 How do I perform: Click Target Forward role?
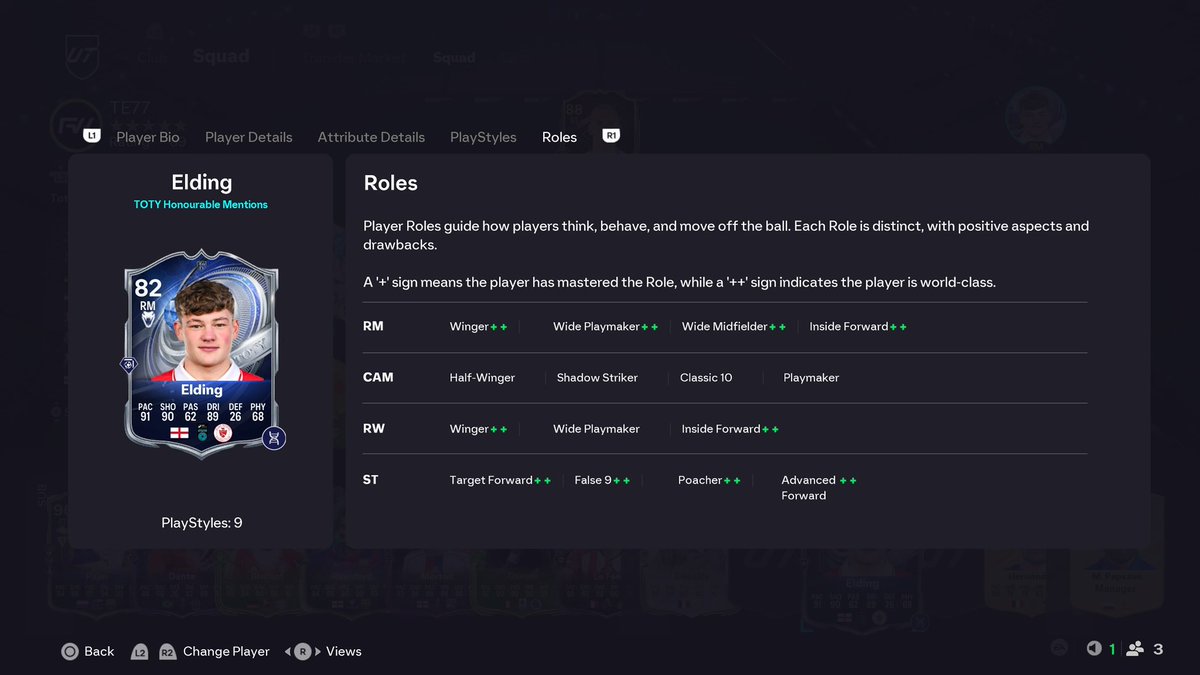pos(500,481)
